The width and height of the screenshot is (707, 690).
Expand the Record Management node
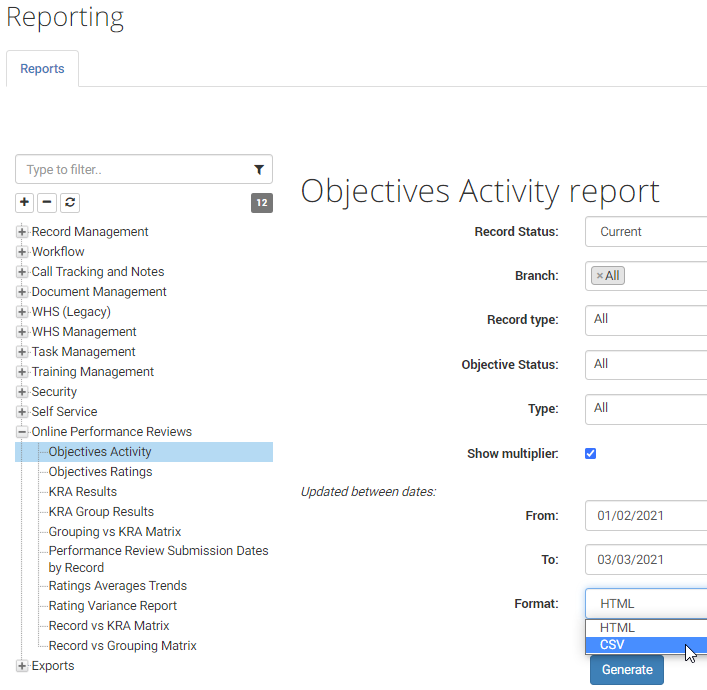[22, 232]
